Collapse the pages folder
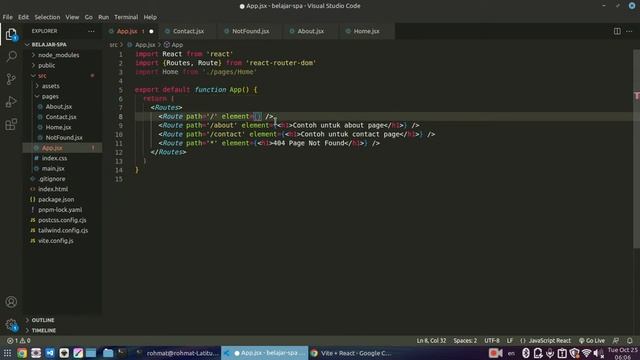 click(50, 96)
